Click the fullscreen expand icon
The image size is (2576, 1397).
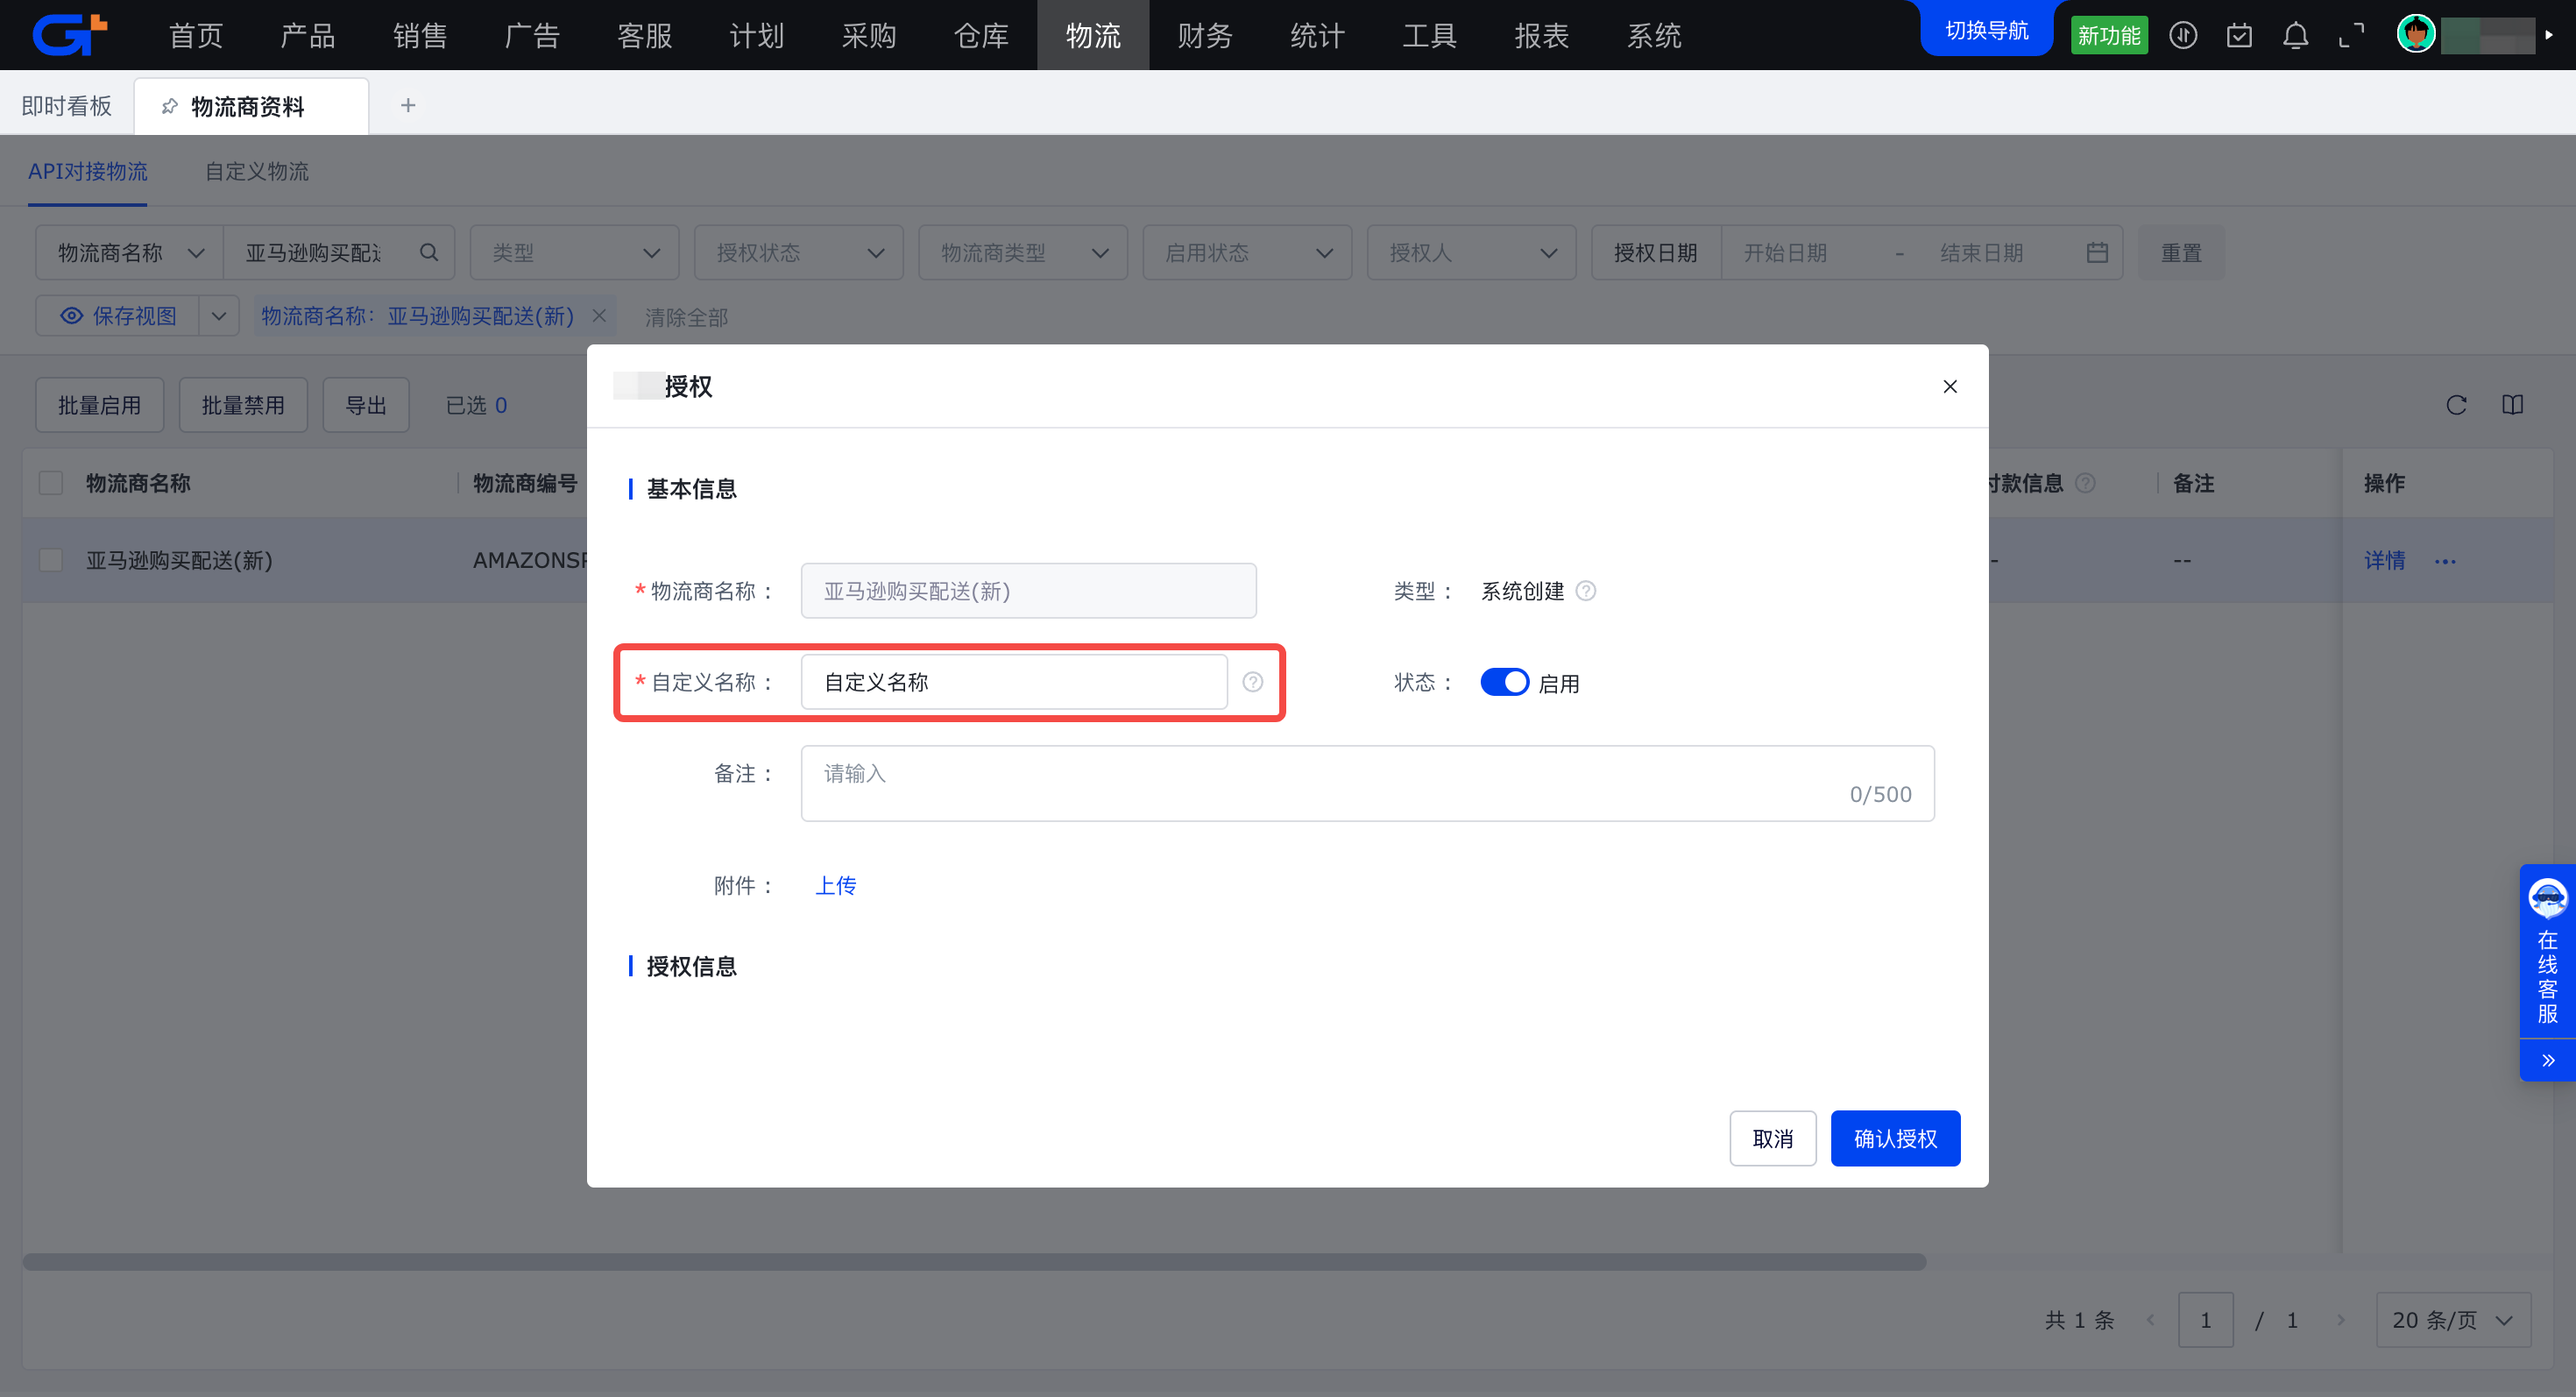coord(2351,36)
